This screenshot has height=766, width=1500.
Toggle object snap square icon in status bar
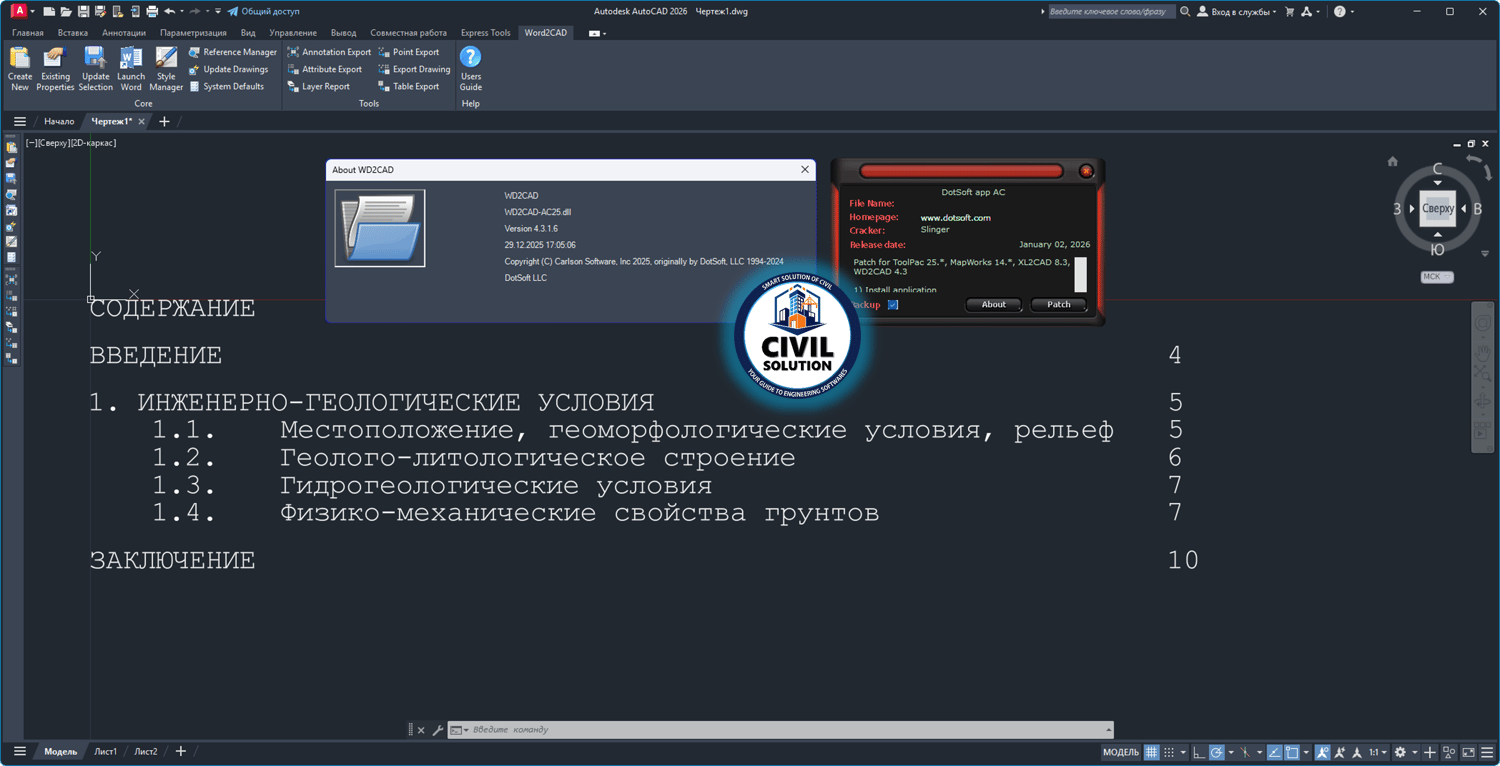(1292, 752)
